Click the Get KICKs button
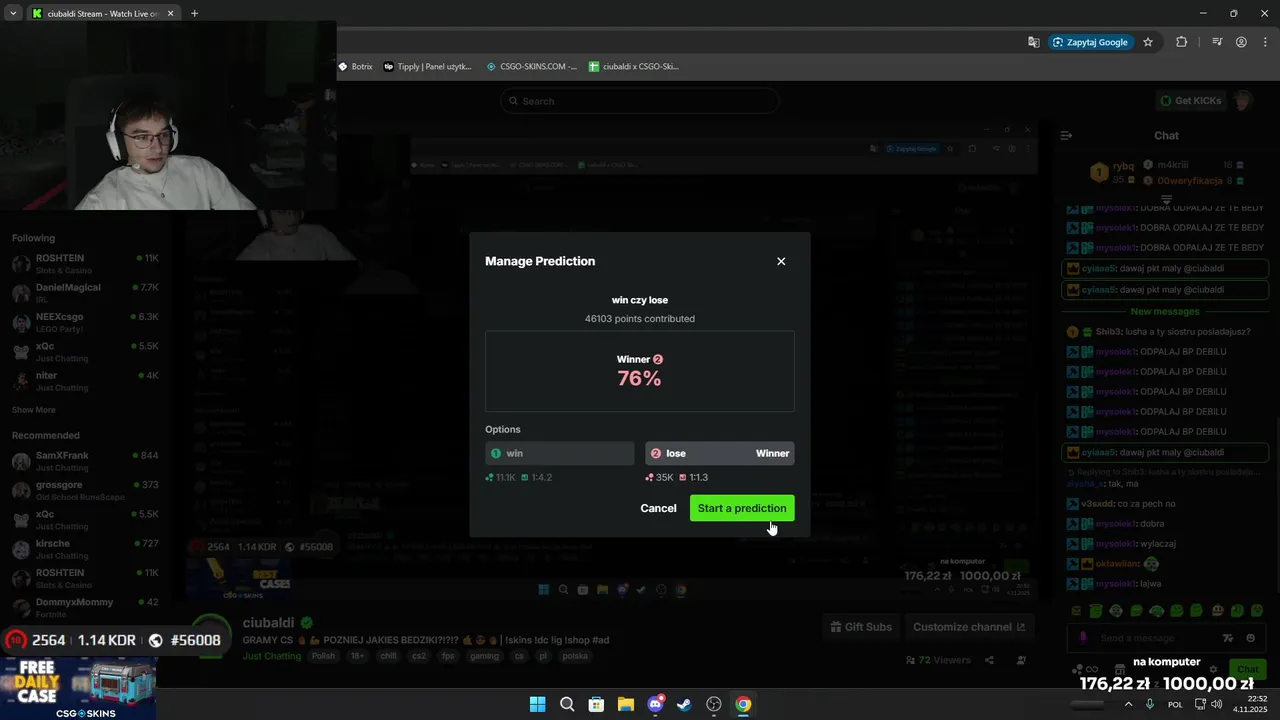Image resolution: width=1280 pixels, height=720 pixels. (1190, 101)
